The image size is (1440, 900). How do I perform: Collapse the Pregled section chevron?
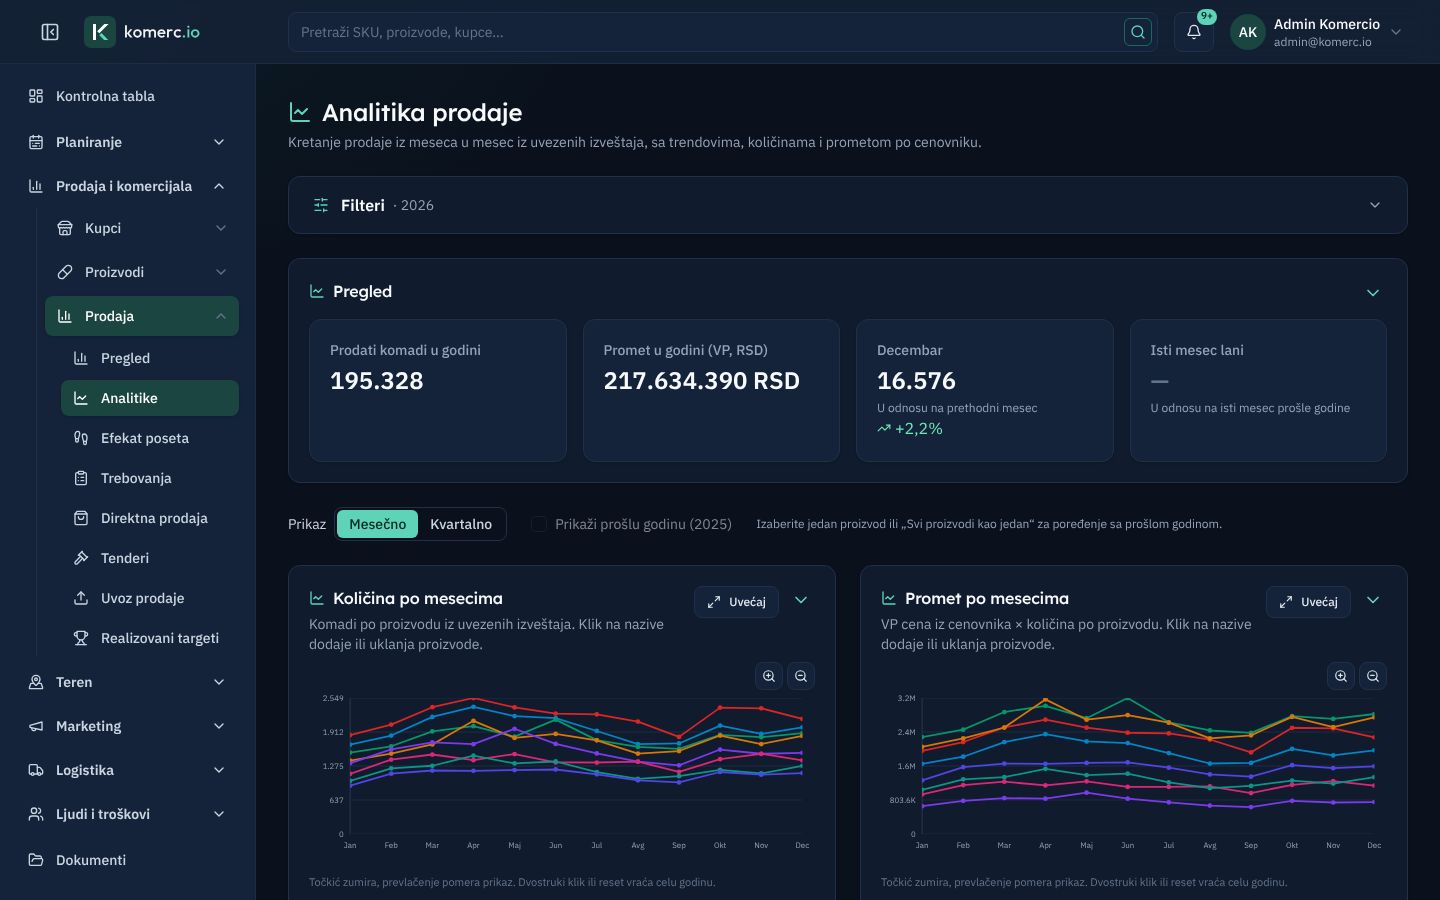(x=1373, y=293)
